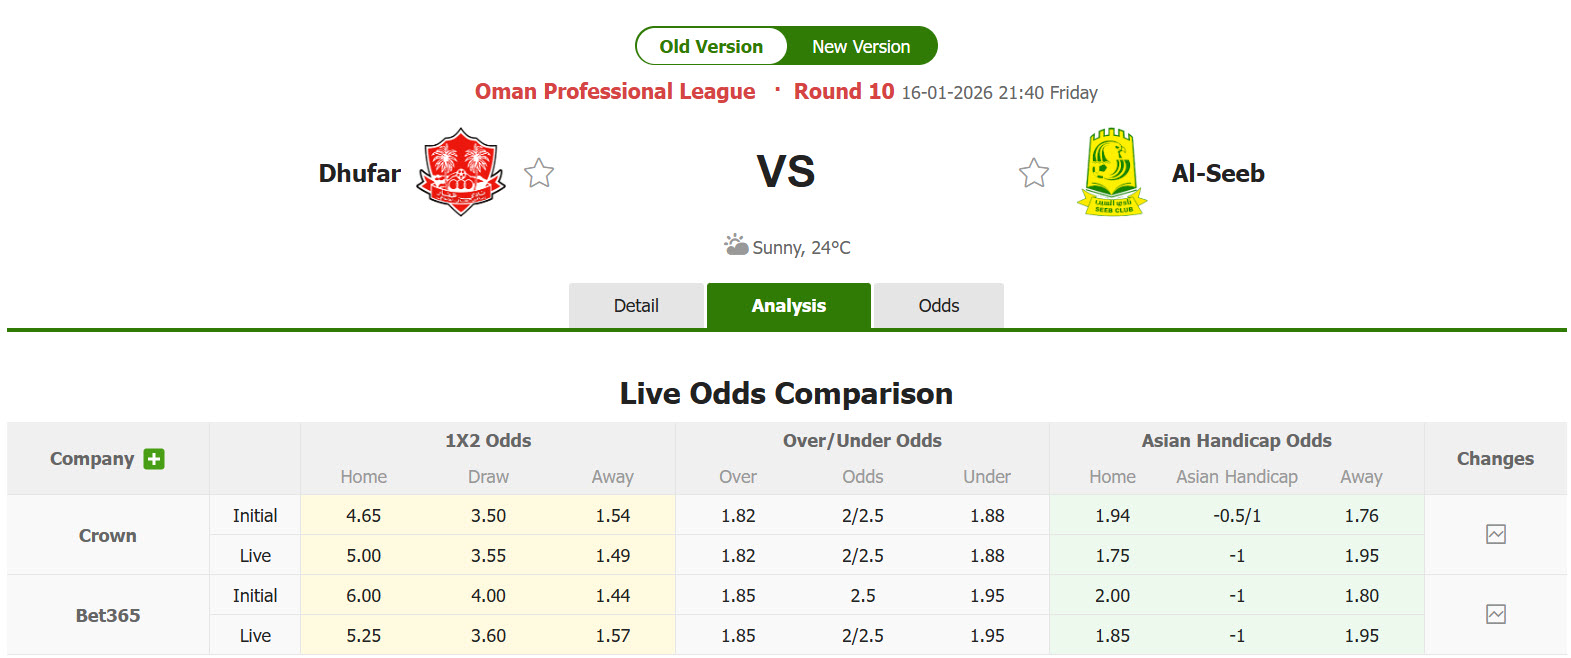Switch to the Detail tab

tap(636, 305)
